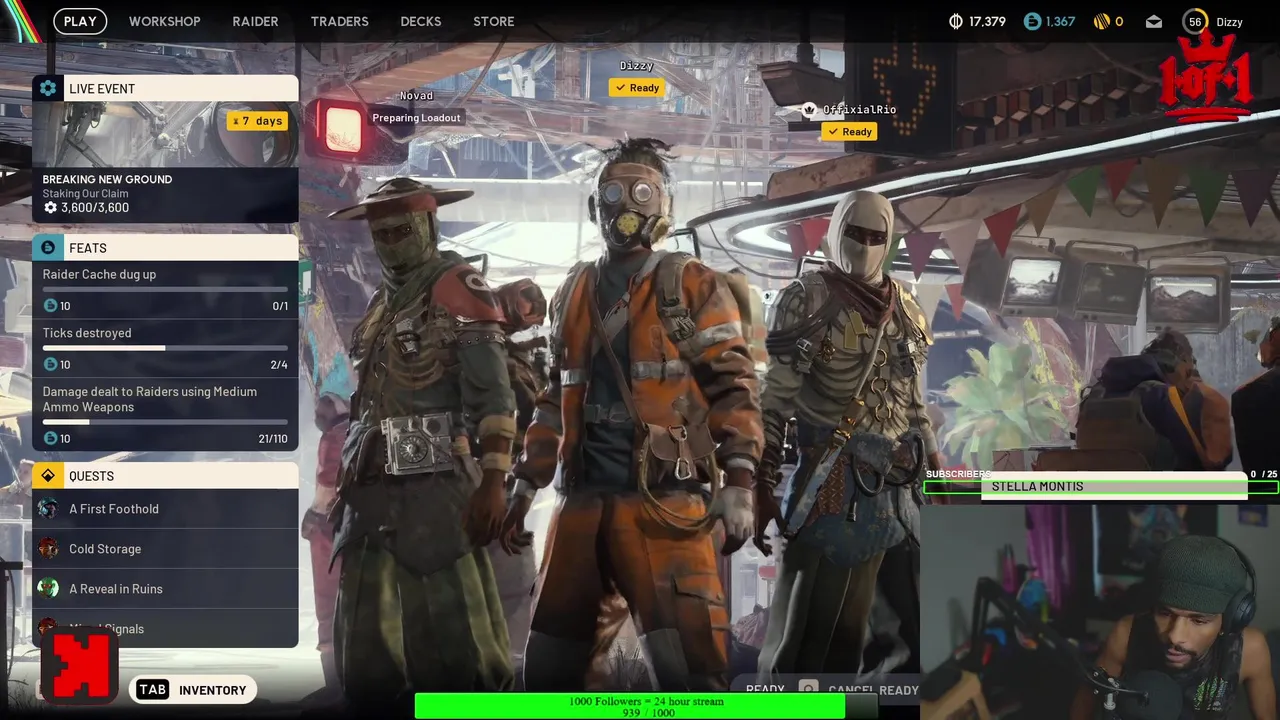1280x720 pixels.
Task: Click the Dizzy name above center raider
Action: tap(636, 66)
